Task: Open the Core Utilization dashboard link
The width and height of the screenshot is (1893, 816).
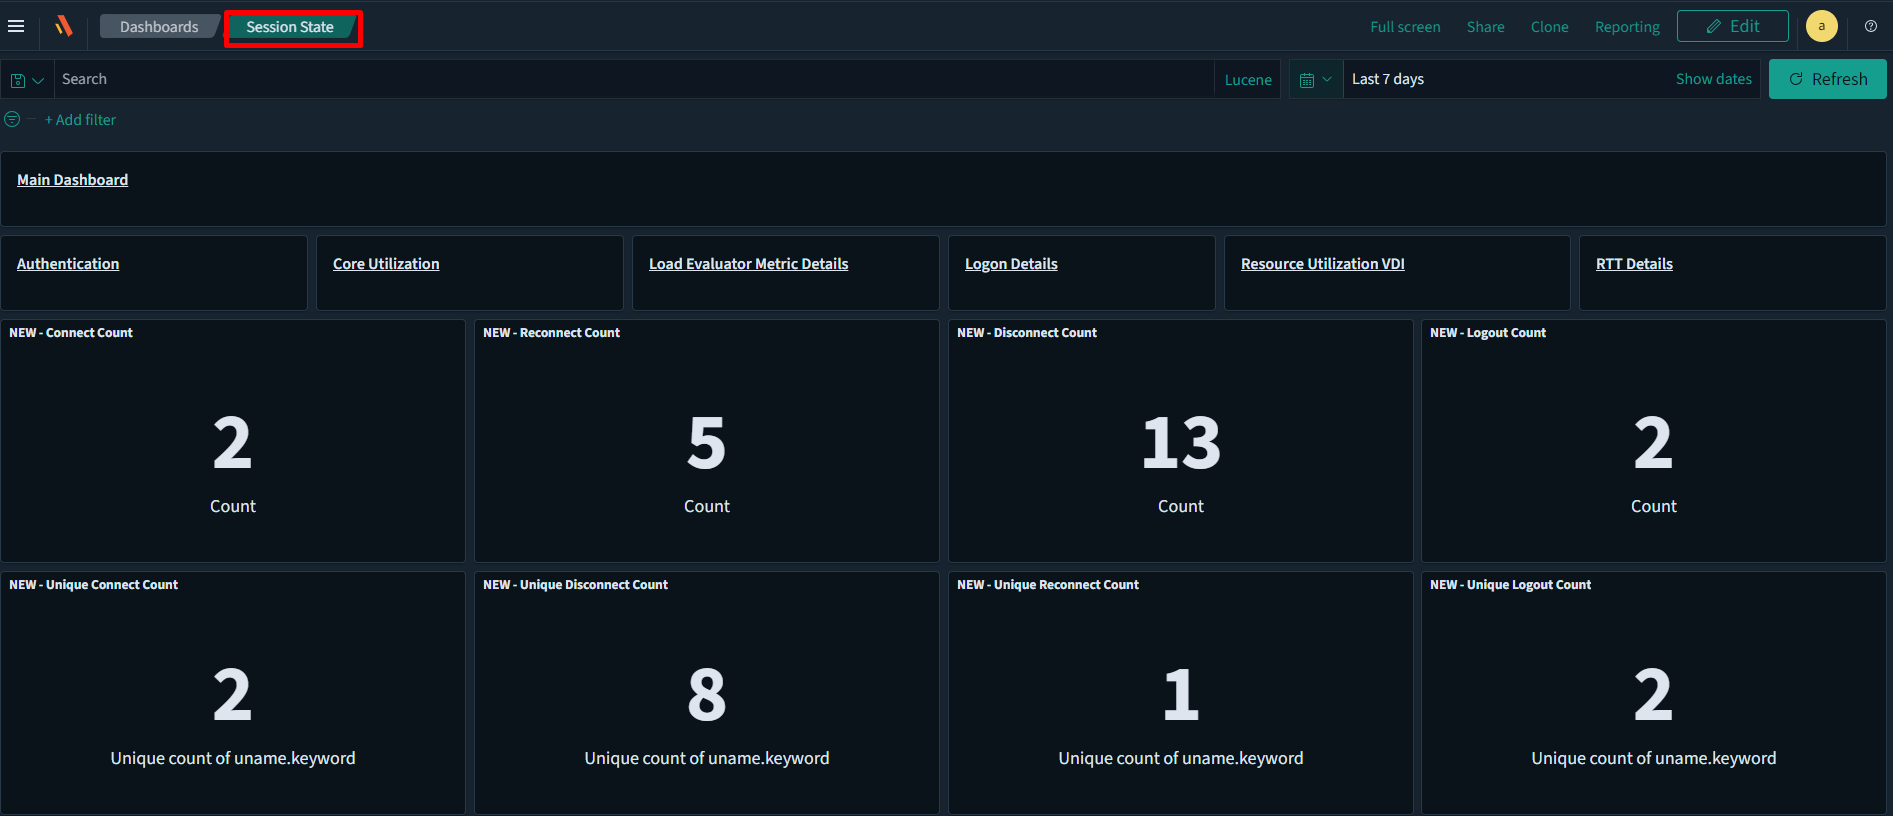Action: pos(386,264)
